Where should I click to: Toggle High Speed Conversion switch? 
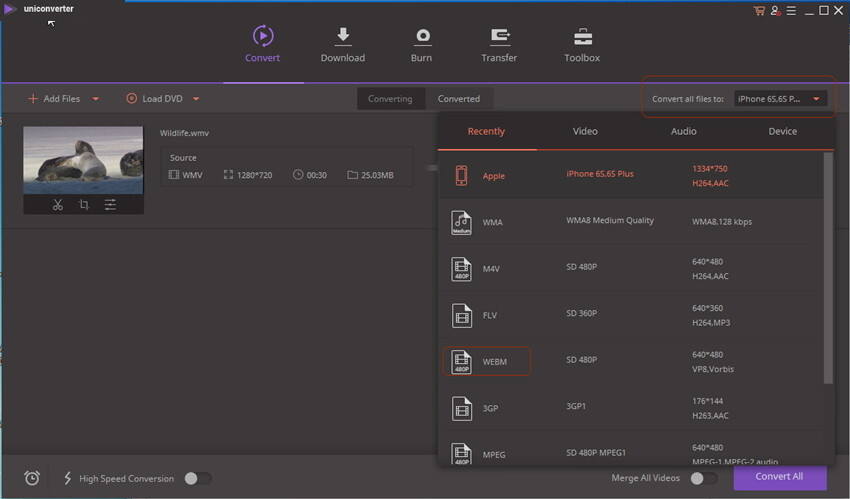tap(198, 478)
